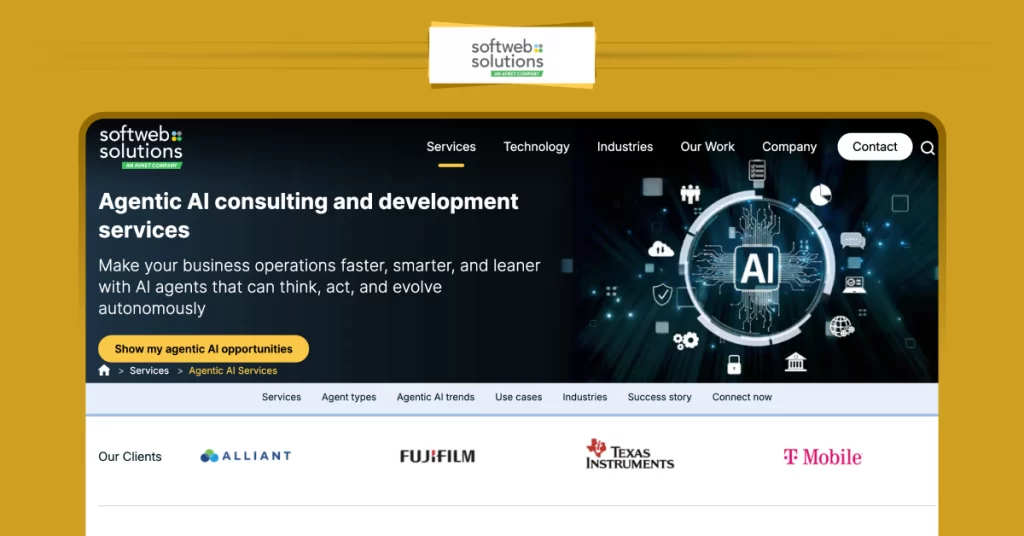Click the Make your business operations paragraph
Viewport: 1024px width, 536px height.
(319, 287)
